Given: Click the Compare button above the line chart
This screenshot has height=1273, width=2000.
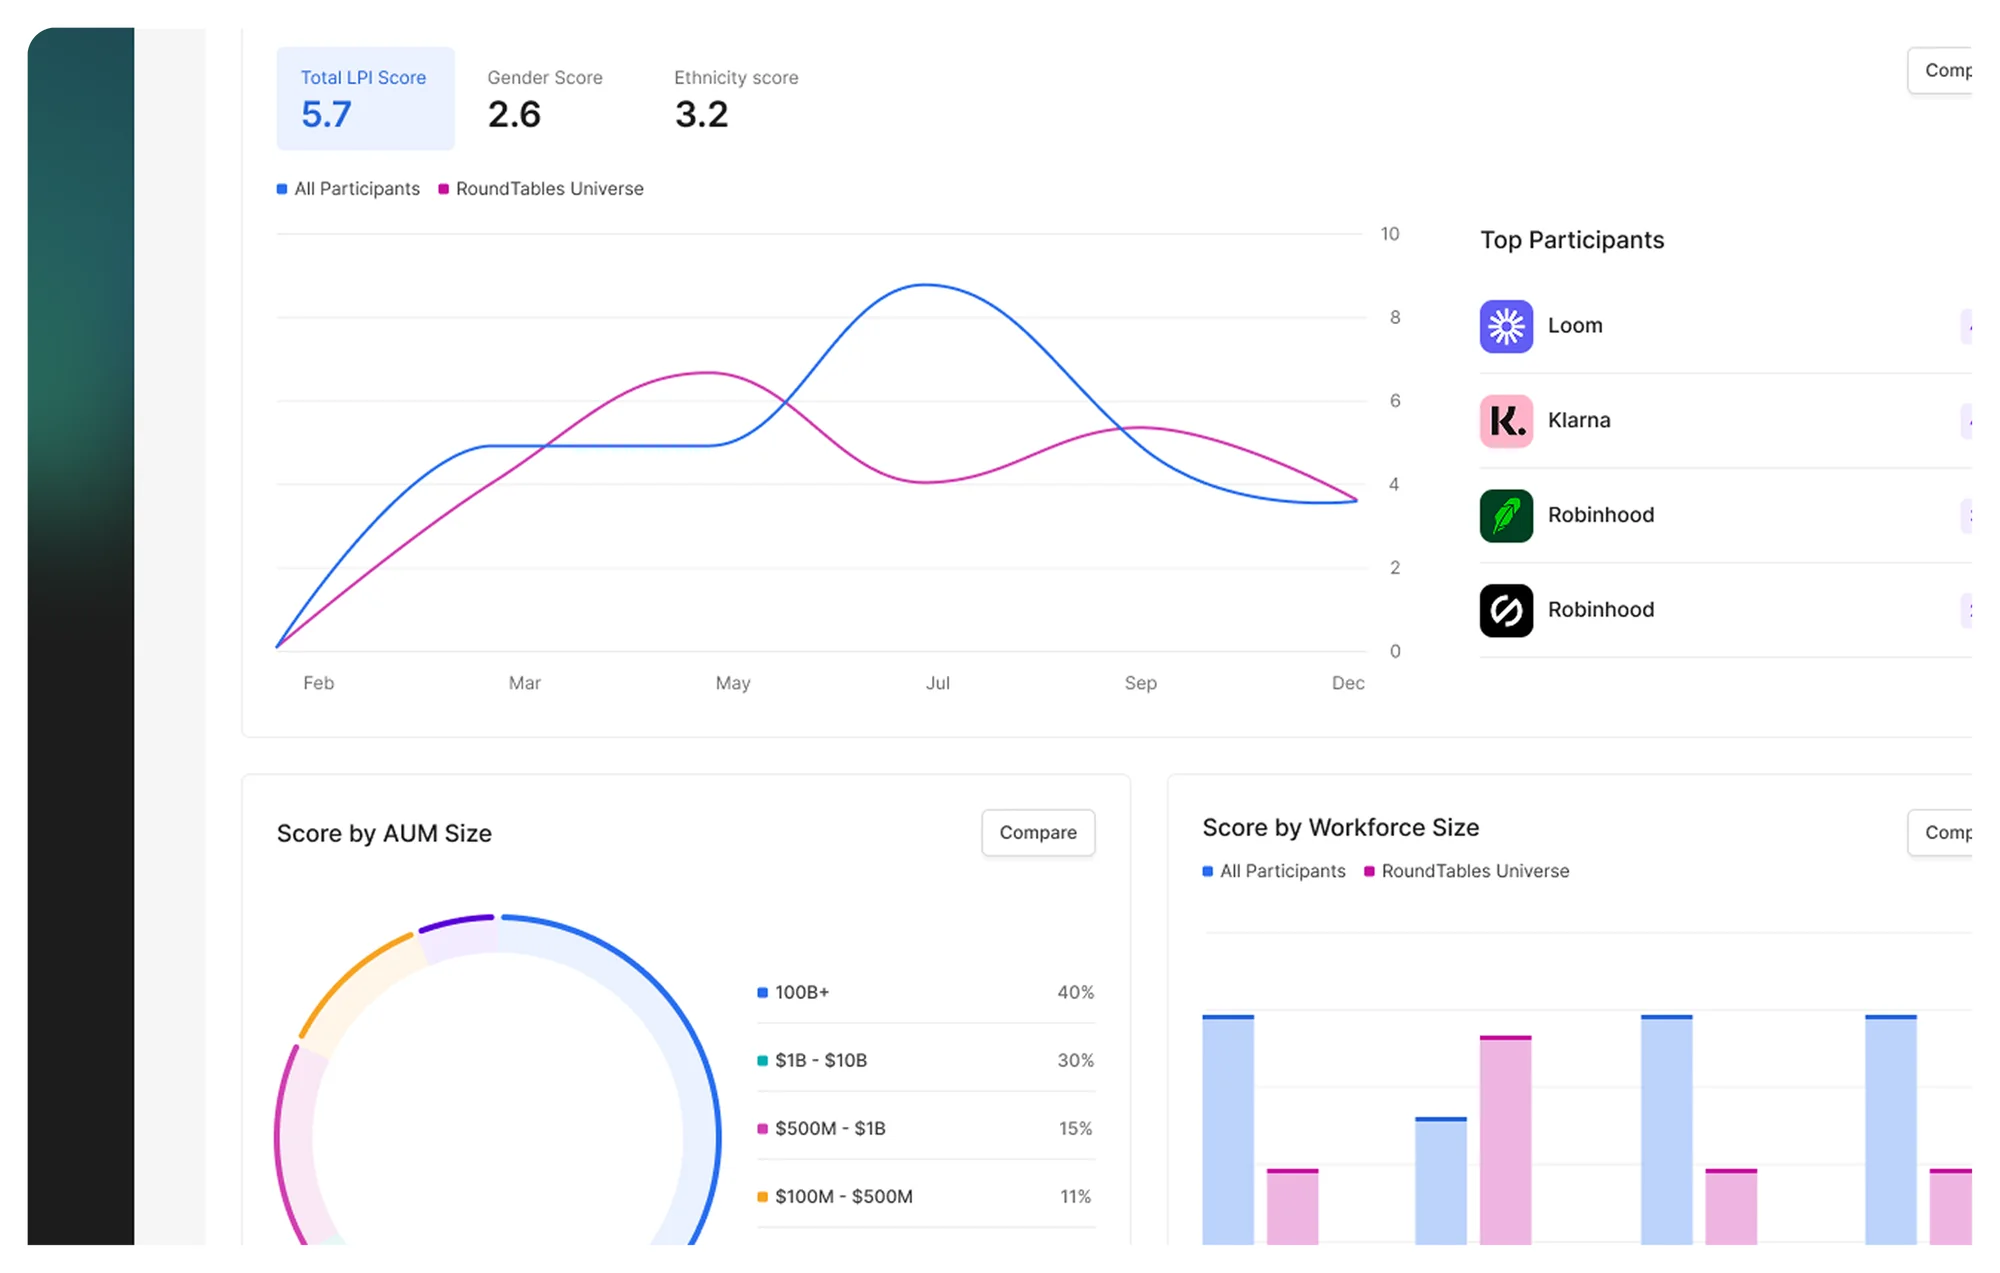Looking at the screenshot, I should (1941, 70).
